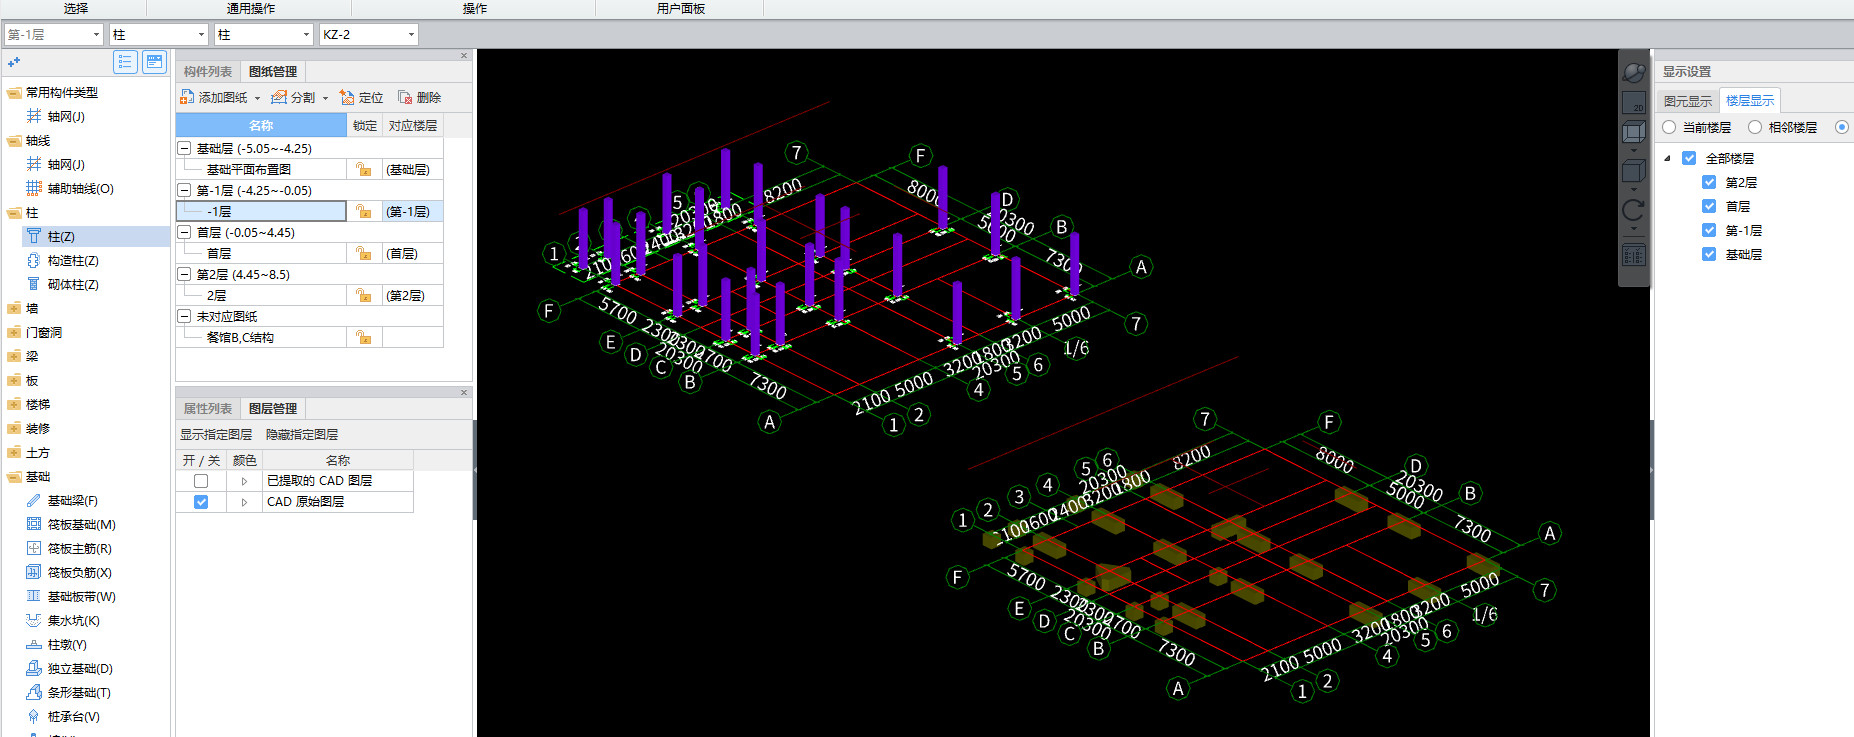Image resolution: width=1854 pixels, height=737 pixels.
Task: Select 筏板基础(M) raft foundation
Action: pyautogui.click(x=81, y=524)
